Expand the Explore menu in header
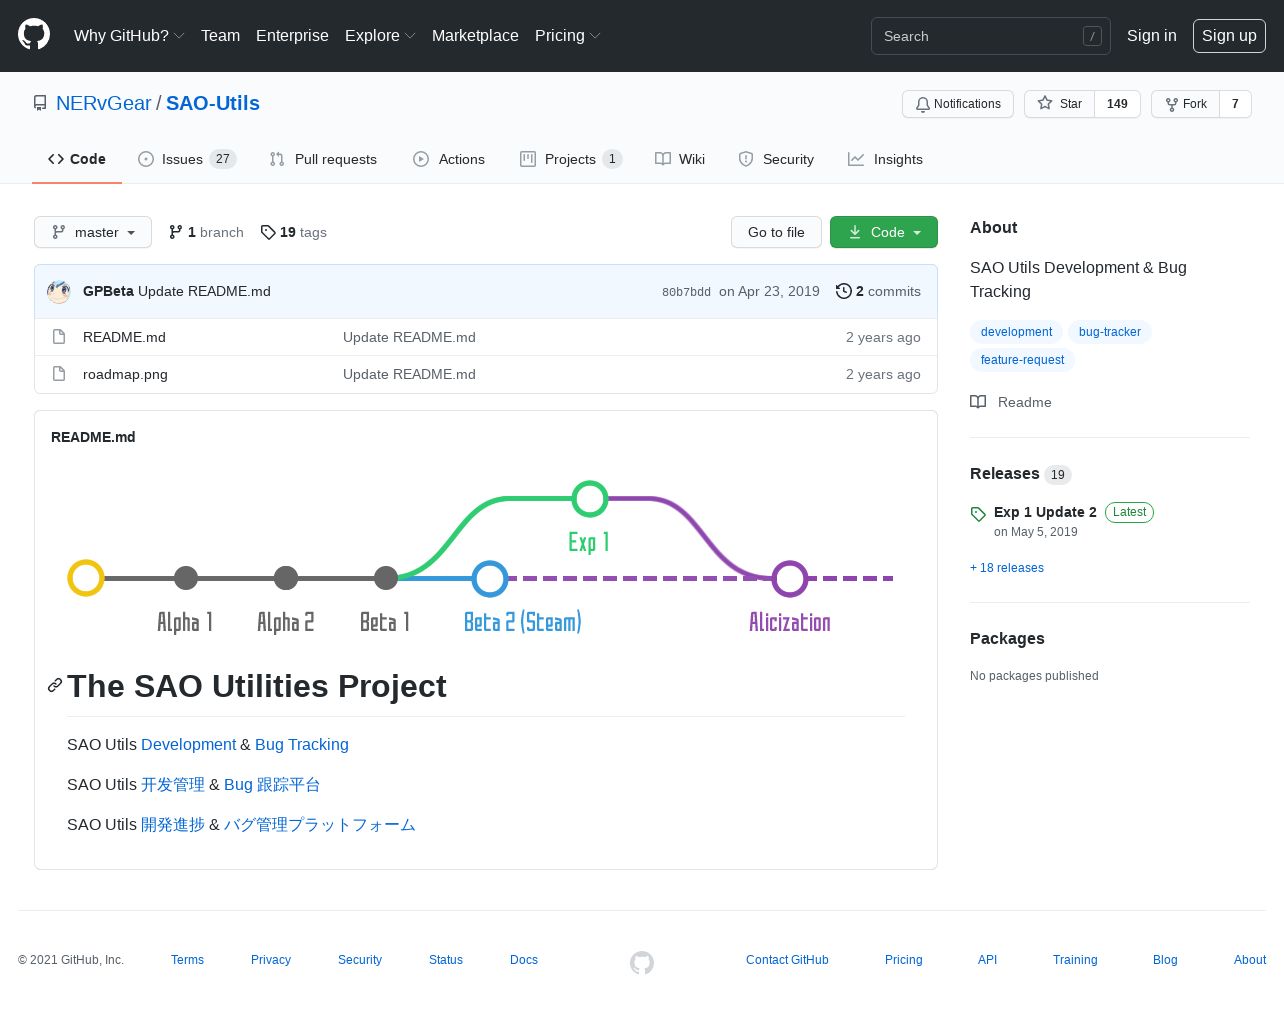1284x1025 pixels. tap(380, 35)
